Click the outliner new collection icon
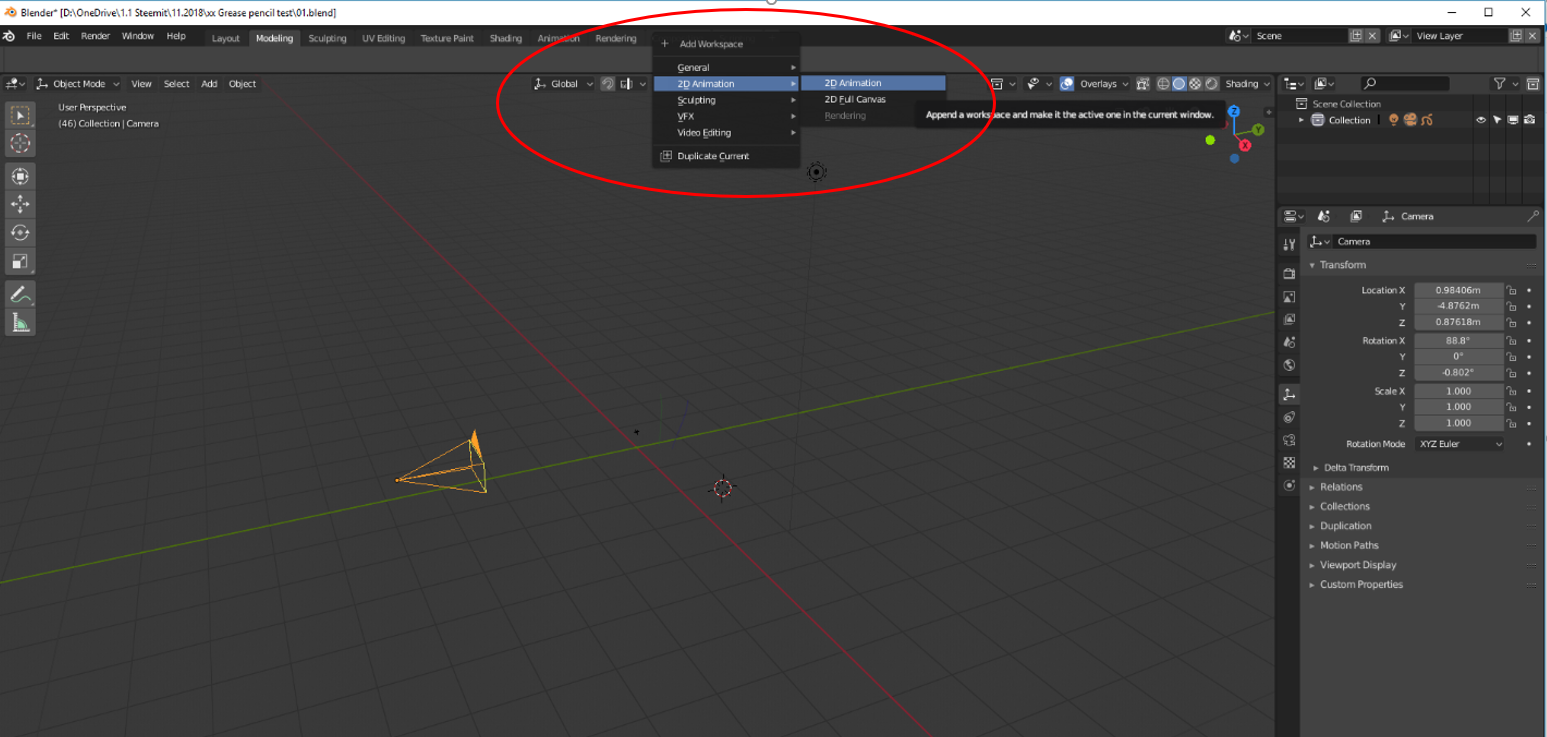The image size is (1547, 737). click(1533, 84)
